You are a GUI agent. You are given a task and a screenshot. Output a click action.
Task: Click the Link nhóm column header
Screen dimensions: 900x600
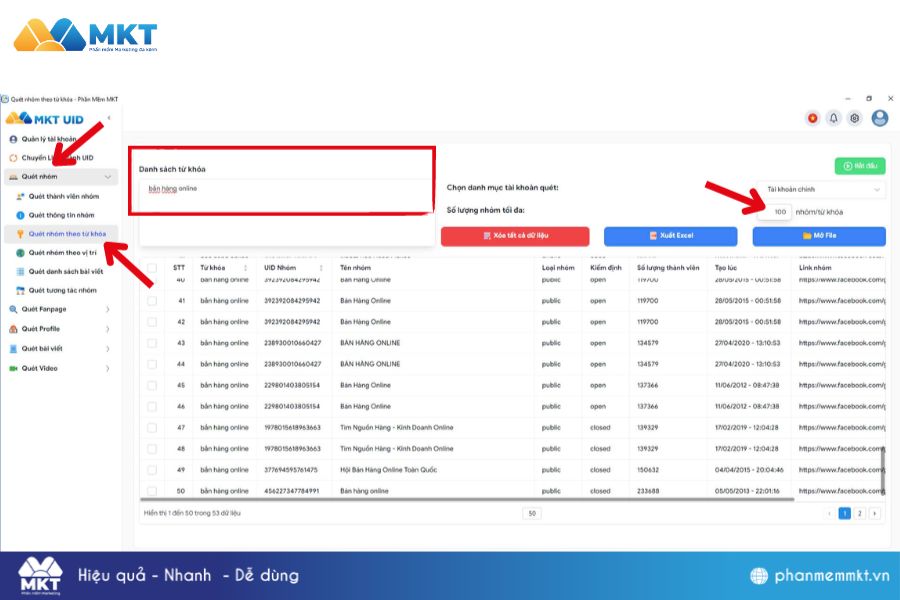coord(815,268)
